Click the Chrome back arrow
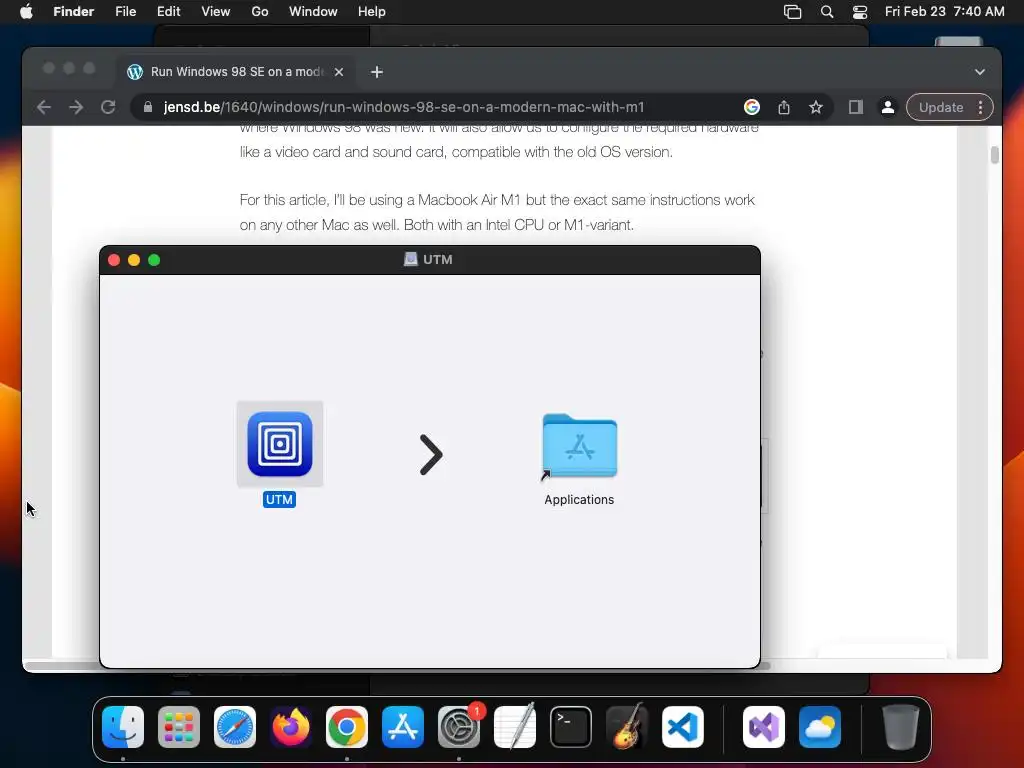The image size is (1024, 768). (44, 107)
